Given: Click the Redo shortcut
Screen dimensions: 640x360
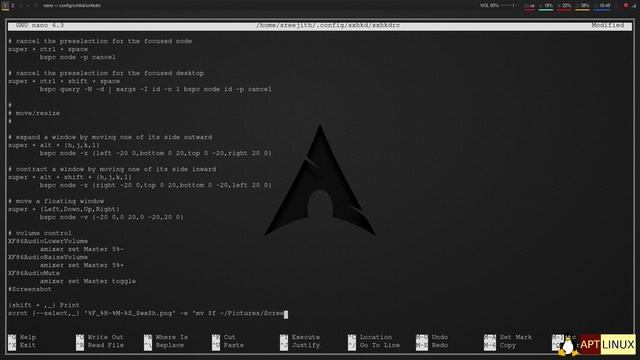Looking at the screenshot, I should tap(432, 345).
